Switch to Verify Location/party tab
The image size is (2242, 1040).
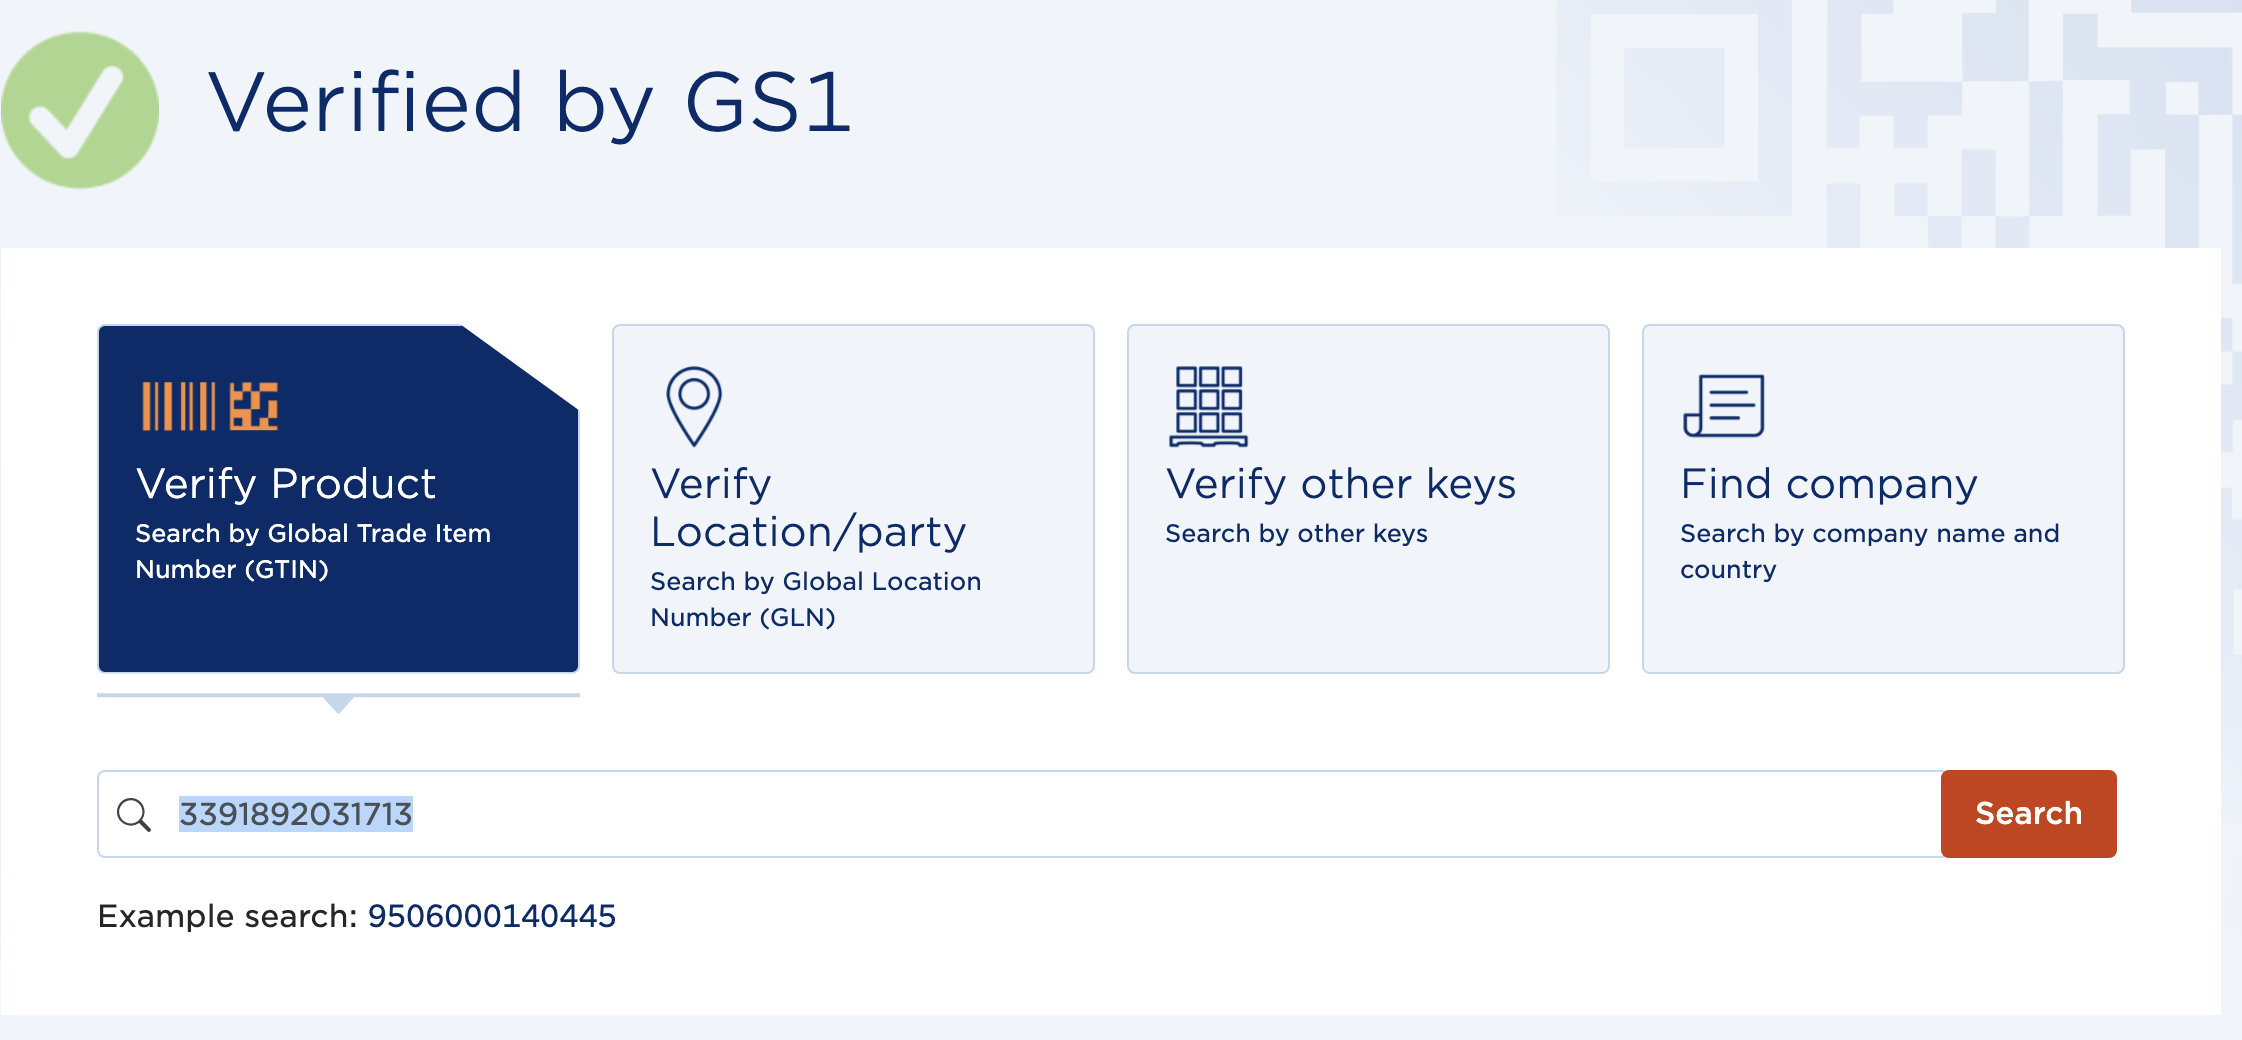pos(853,498)
